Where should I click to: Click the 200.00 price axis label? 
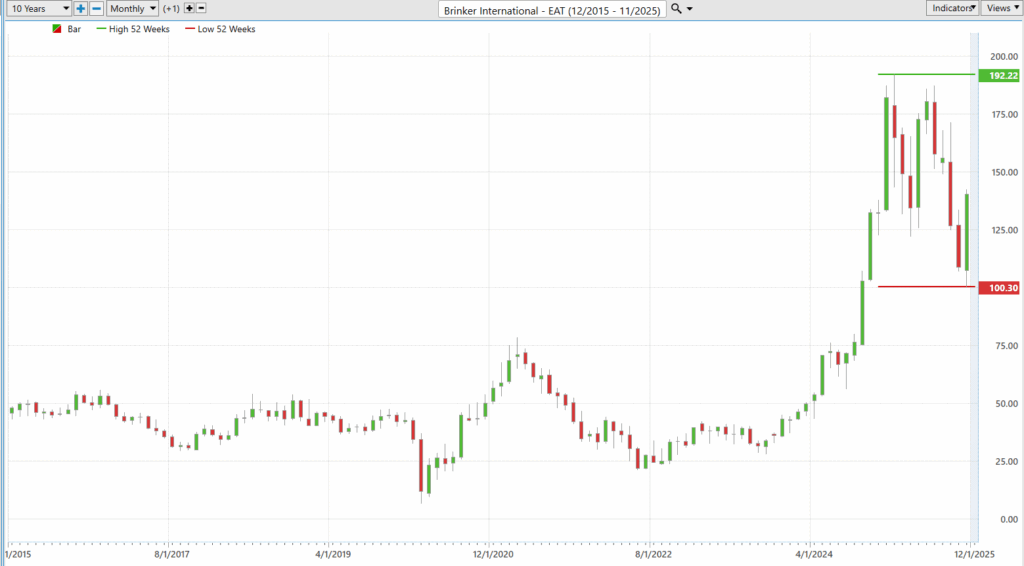tap(1004, 56)
